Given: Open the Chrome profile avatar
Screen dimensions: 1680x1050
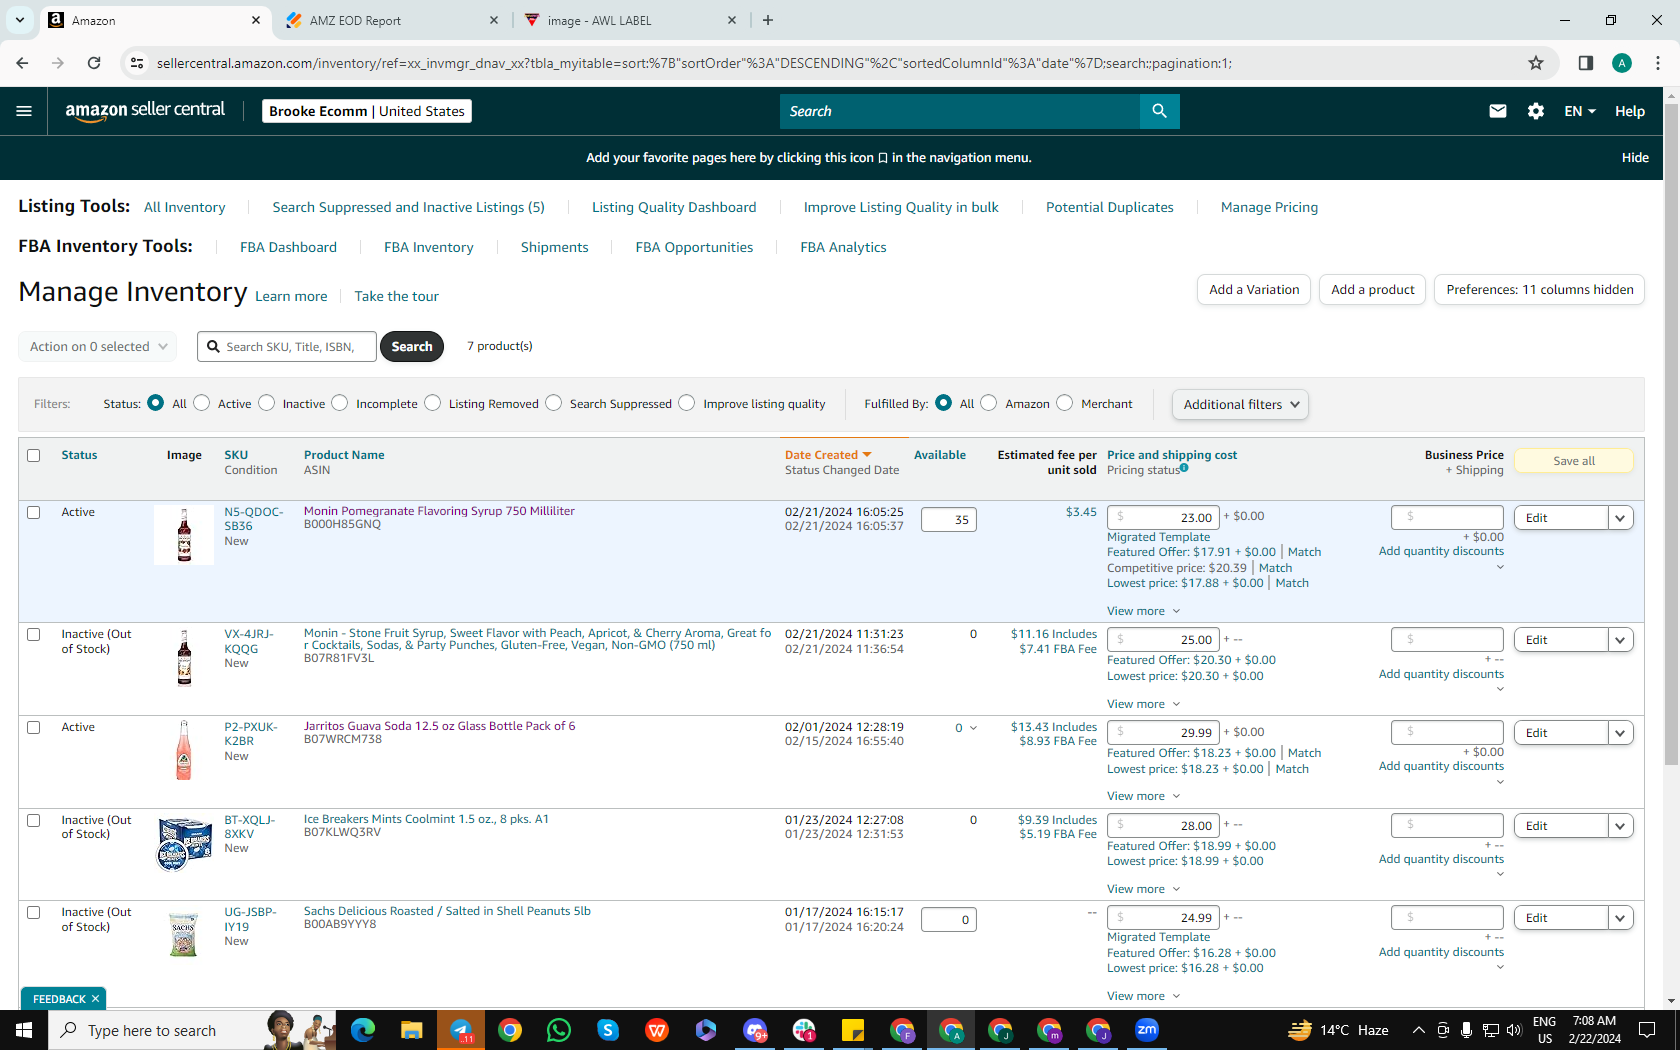Looking at the screenshot, I should (x=1622, y=63).
